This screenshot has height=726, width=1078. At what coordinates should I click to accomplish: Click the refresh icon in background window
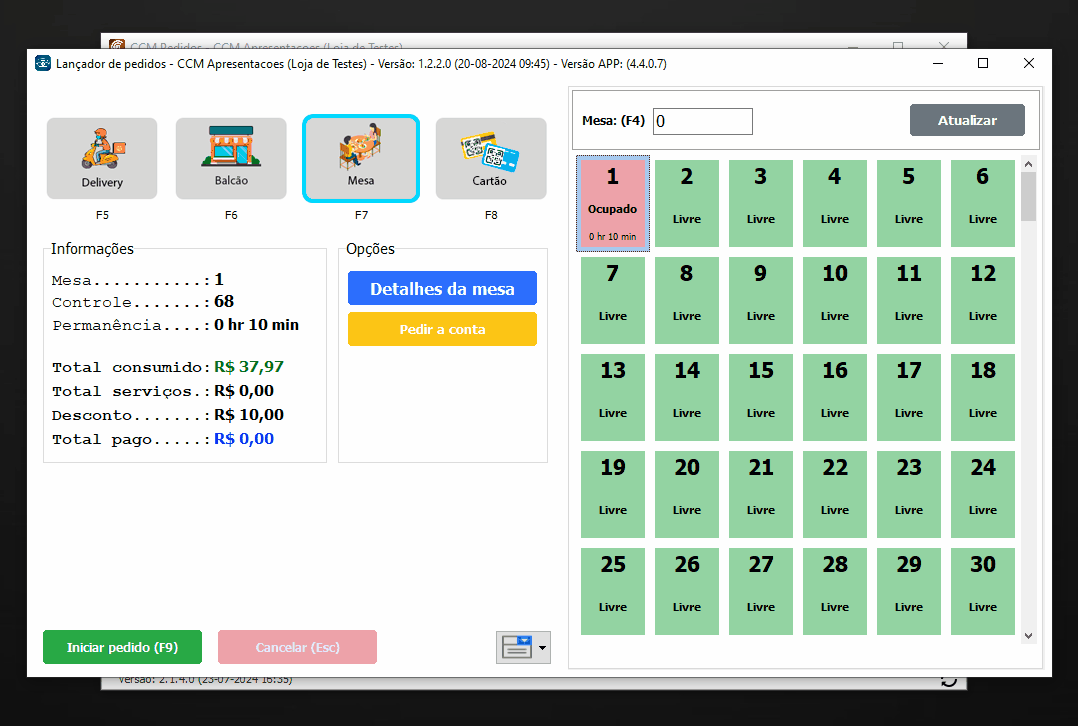coord(949,681)
